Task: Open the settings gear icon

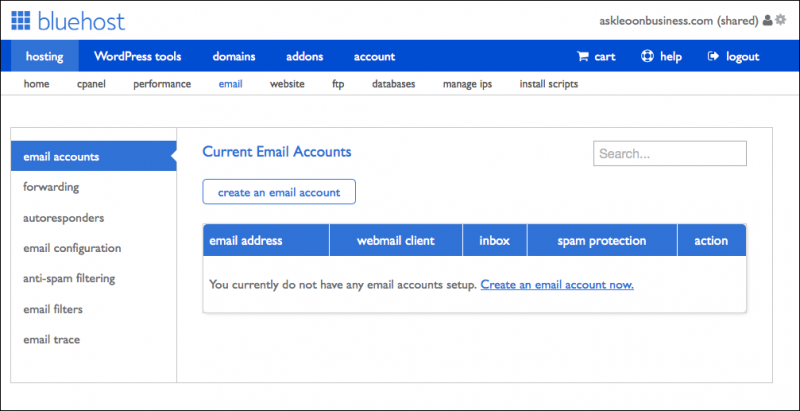Action: (781, 20)
